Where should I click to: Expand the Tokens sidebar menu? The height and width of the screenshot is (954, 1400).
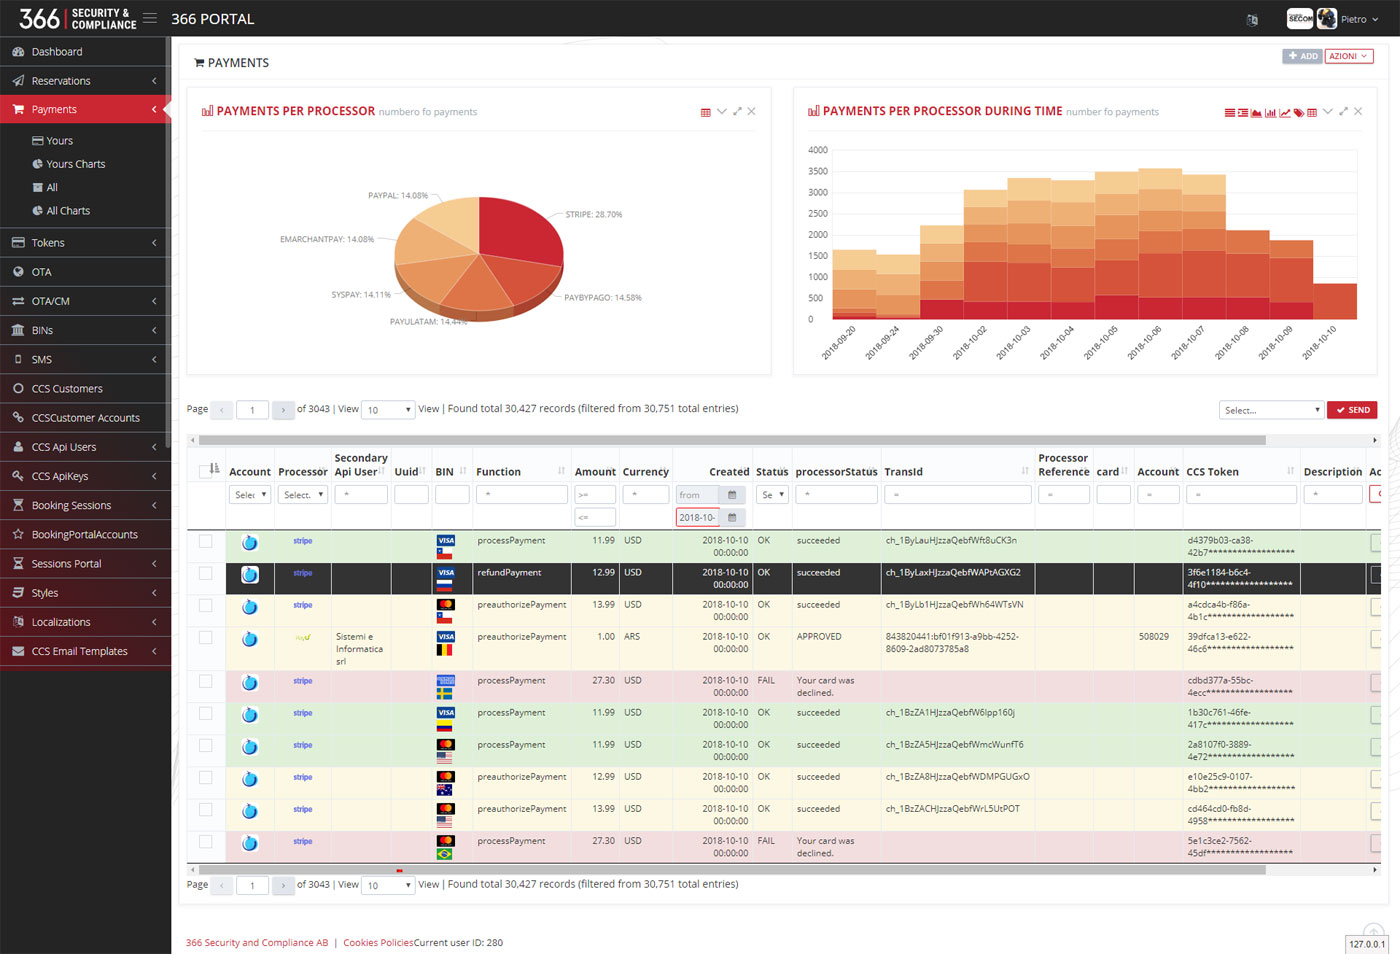coord(85,243)
